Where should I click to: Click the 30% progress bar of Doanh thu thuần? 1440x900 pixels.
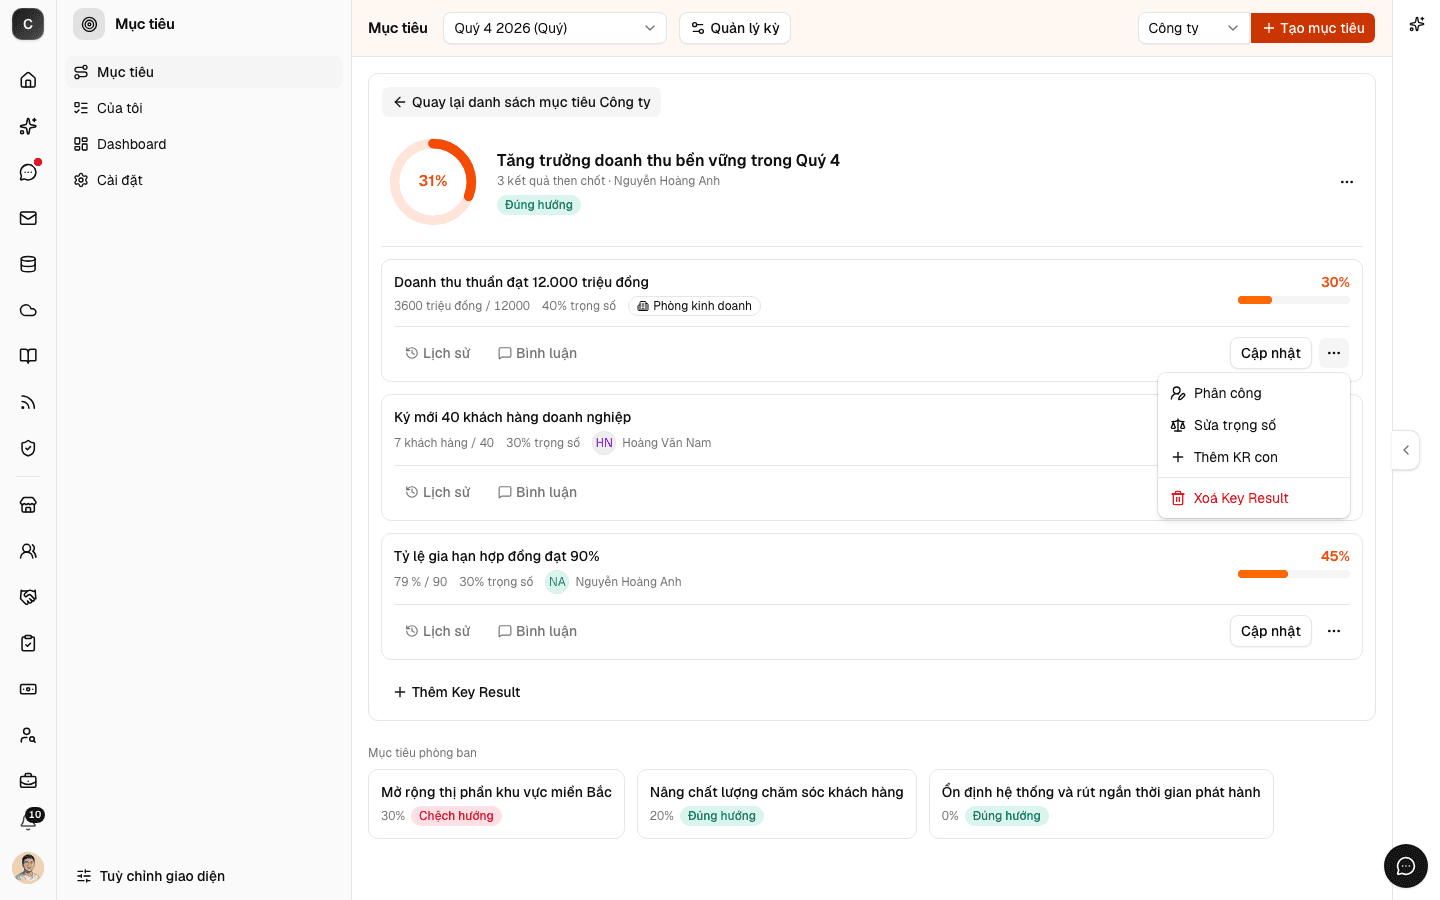pos(1293,300)
